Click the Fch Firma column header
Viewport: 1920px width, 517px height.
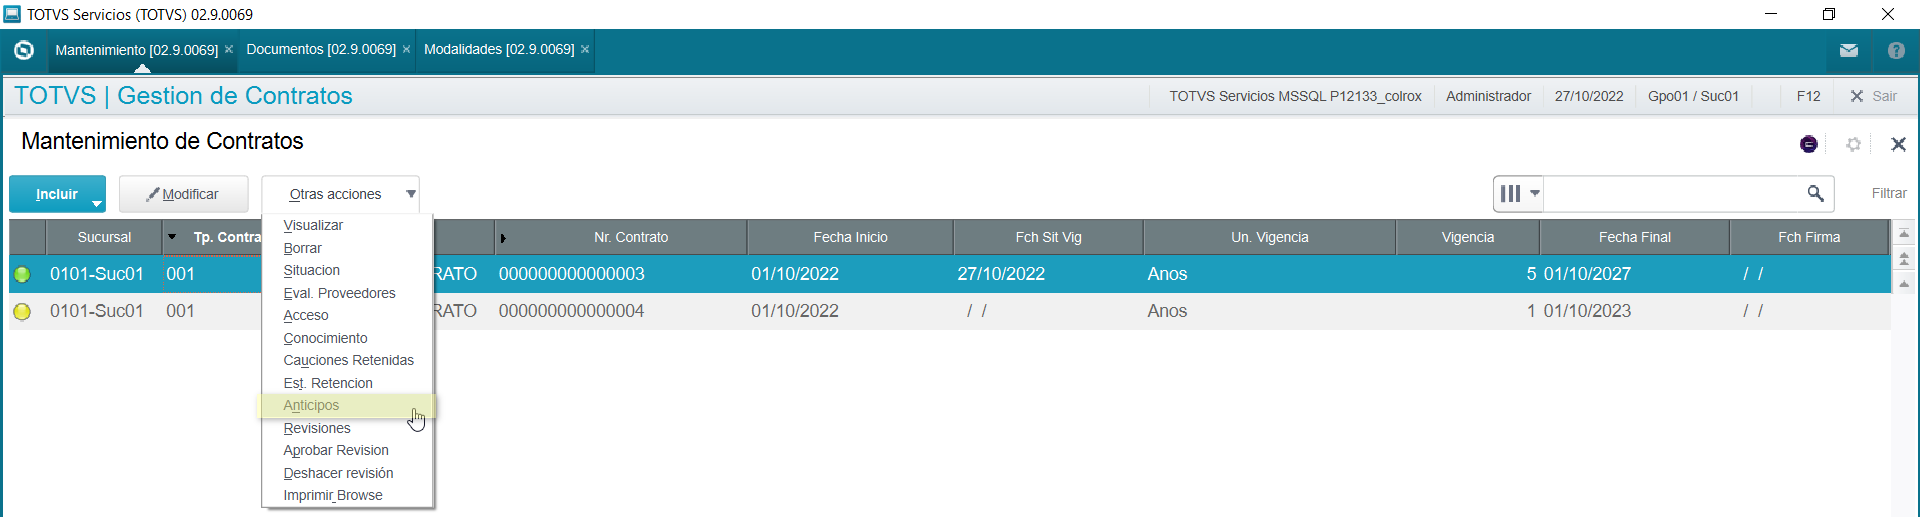coord(1808,237)
